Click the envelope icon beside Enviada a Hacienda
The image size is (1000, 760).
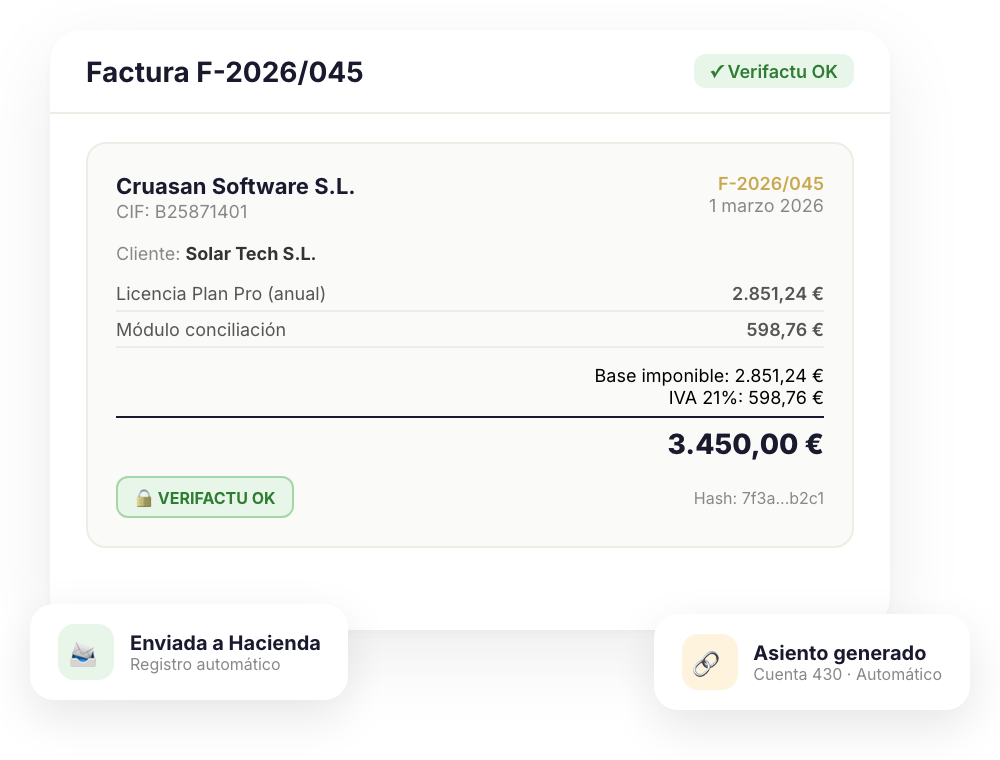tap(84, 653)
